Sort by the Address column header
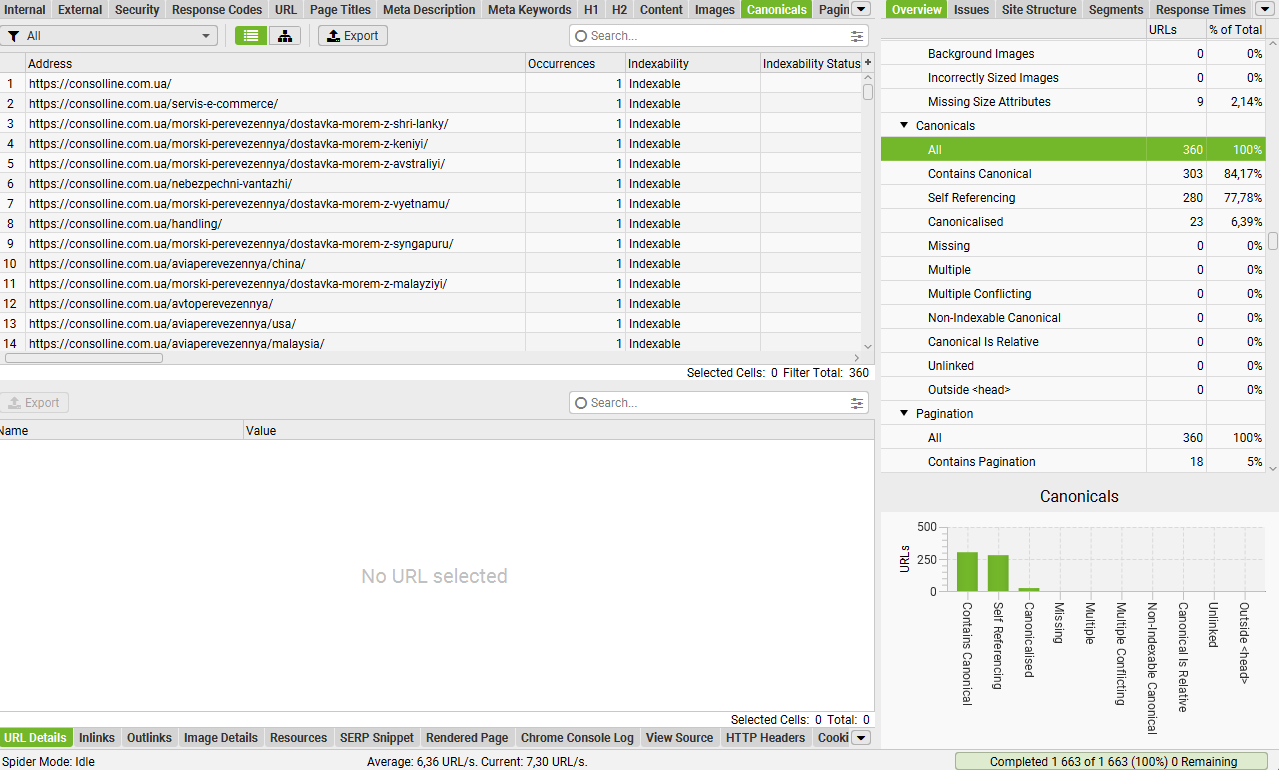 (x=275, y=63)
